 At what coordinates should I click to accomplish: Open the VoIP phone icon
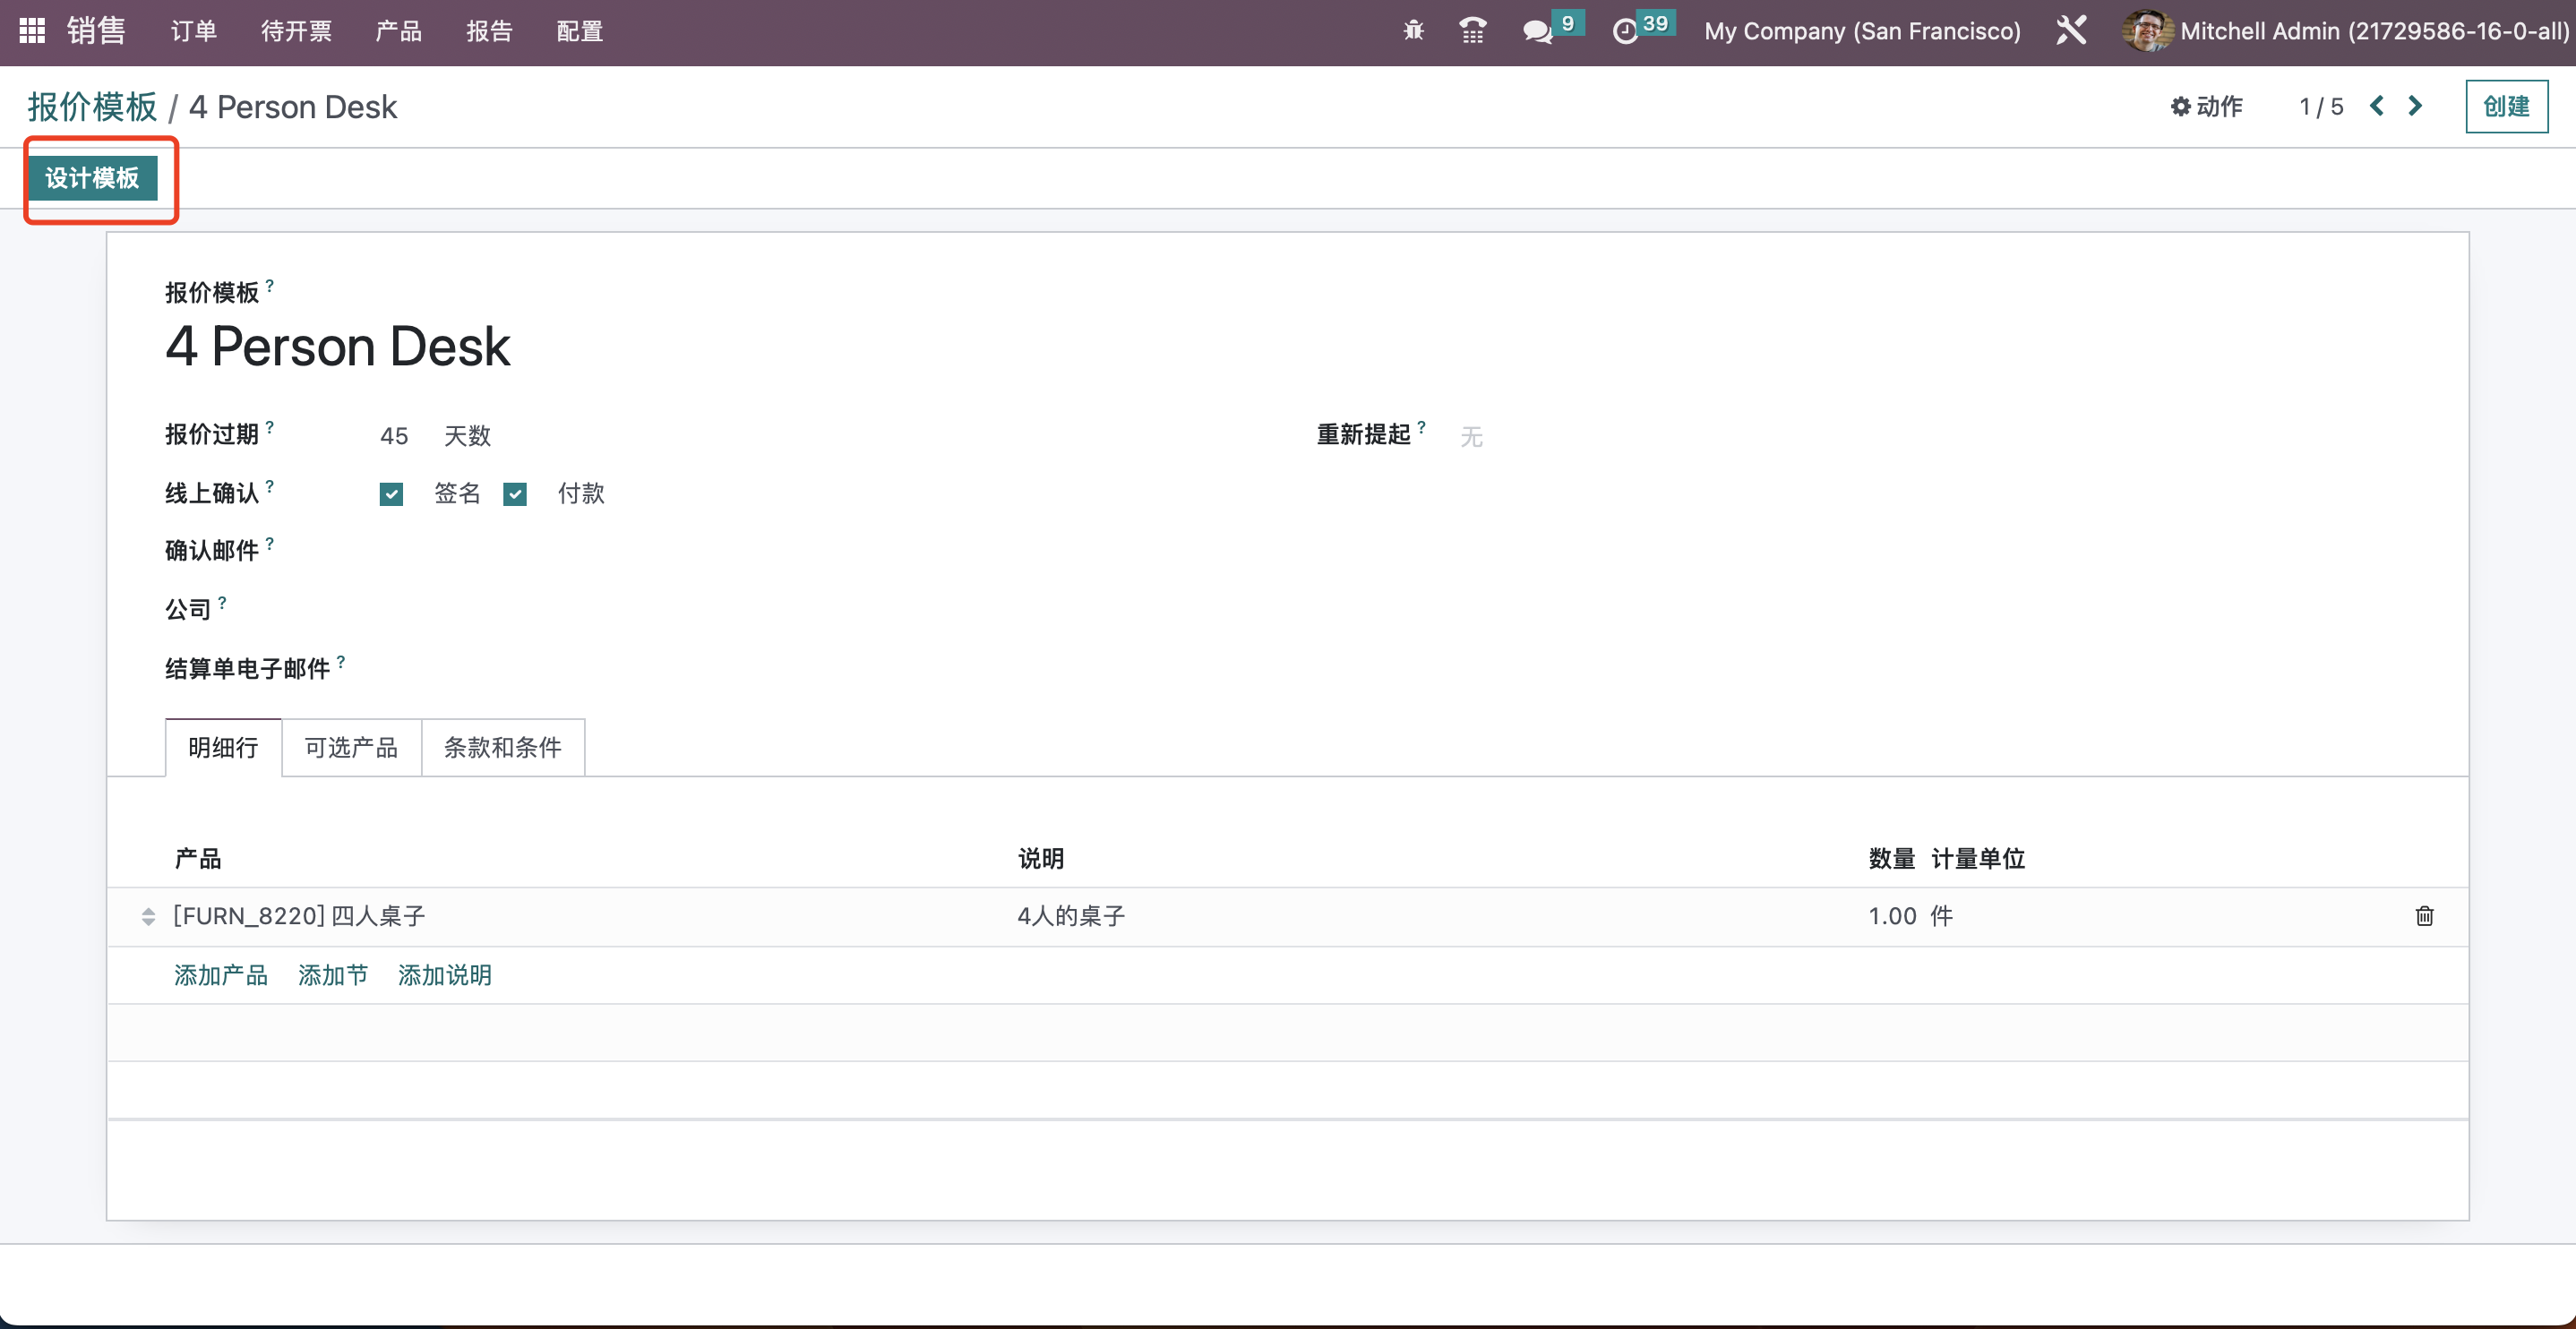point(1472,31)
